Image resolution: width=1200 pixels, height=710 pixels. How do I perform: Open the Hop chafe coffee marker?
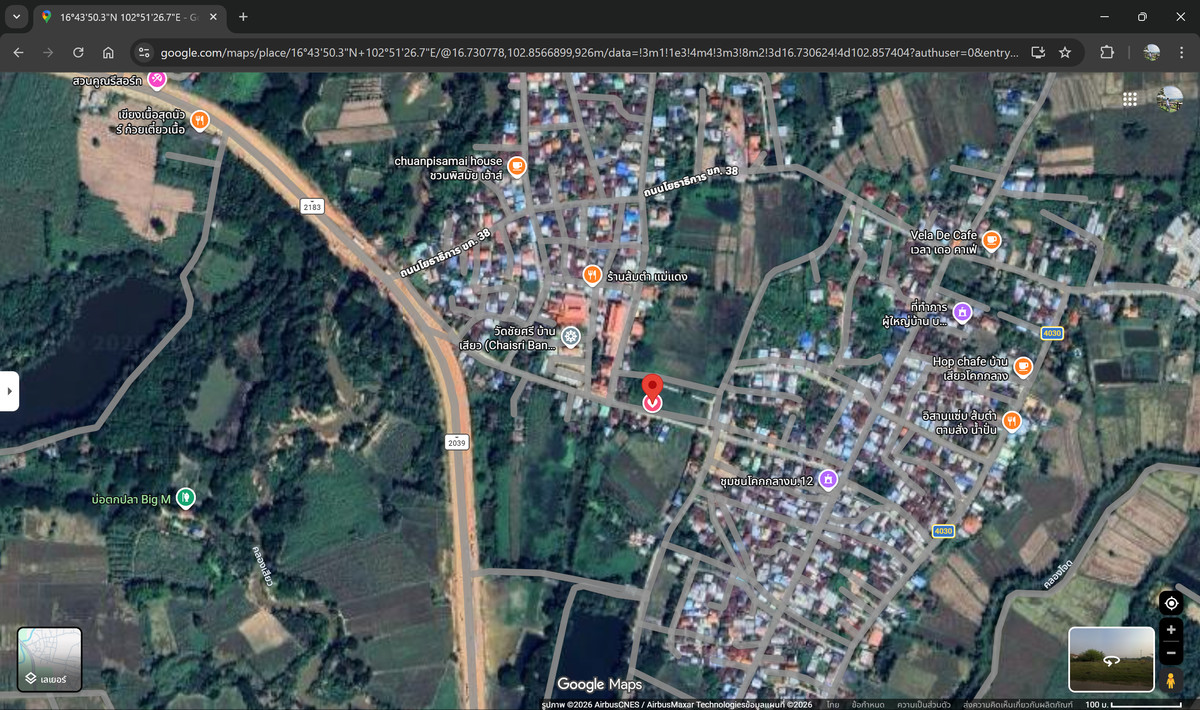point(1022,367)
